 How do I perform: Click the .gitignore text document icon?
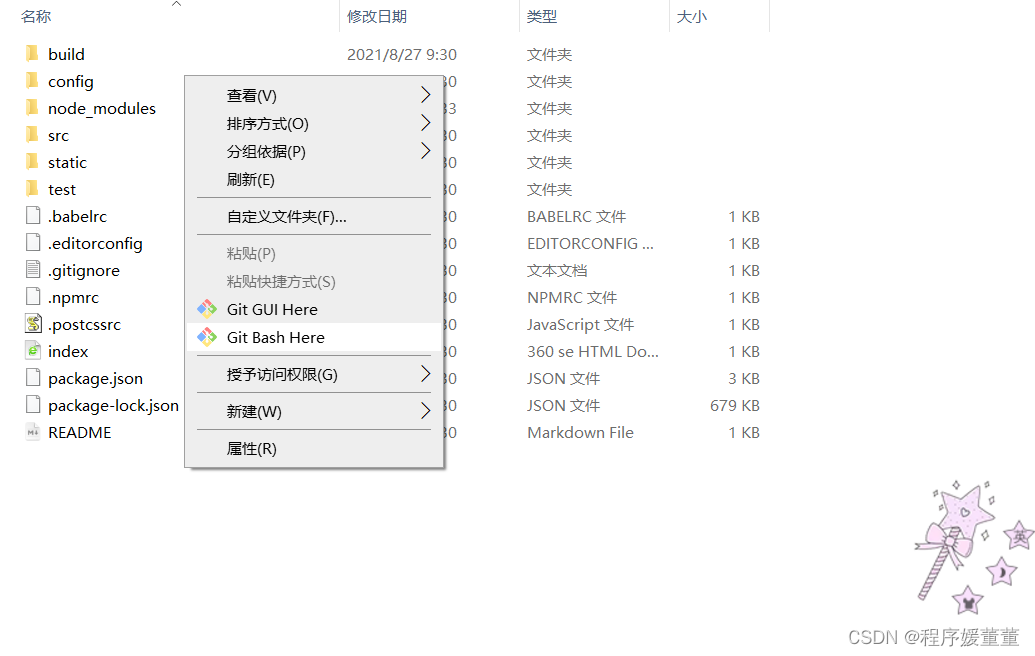[x=33, y=270]
